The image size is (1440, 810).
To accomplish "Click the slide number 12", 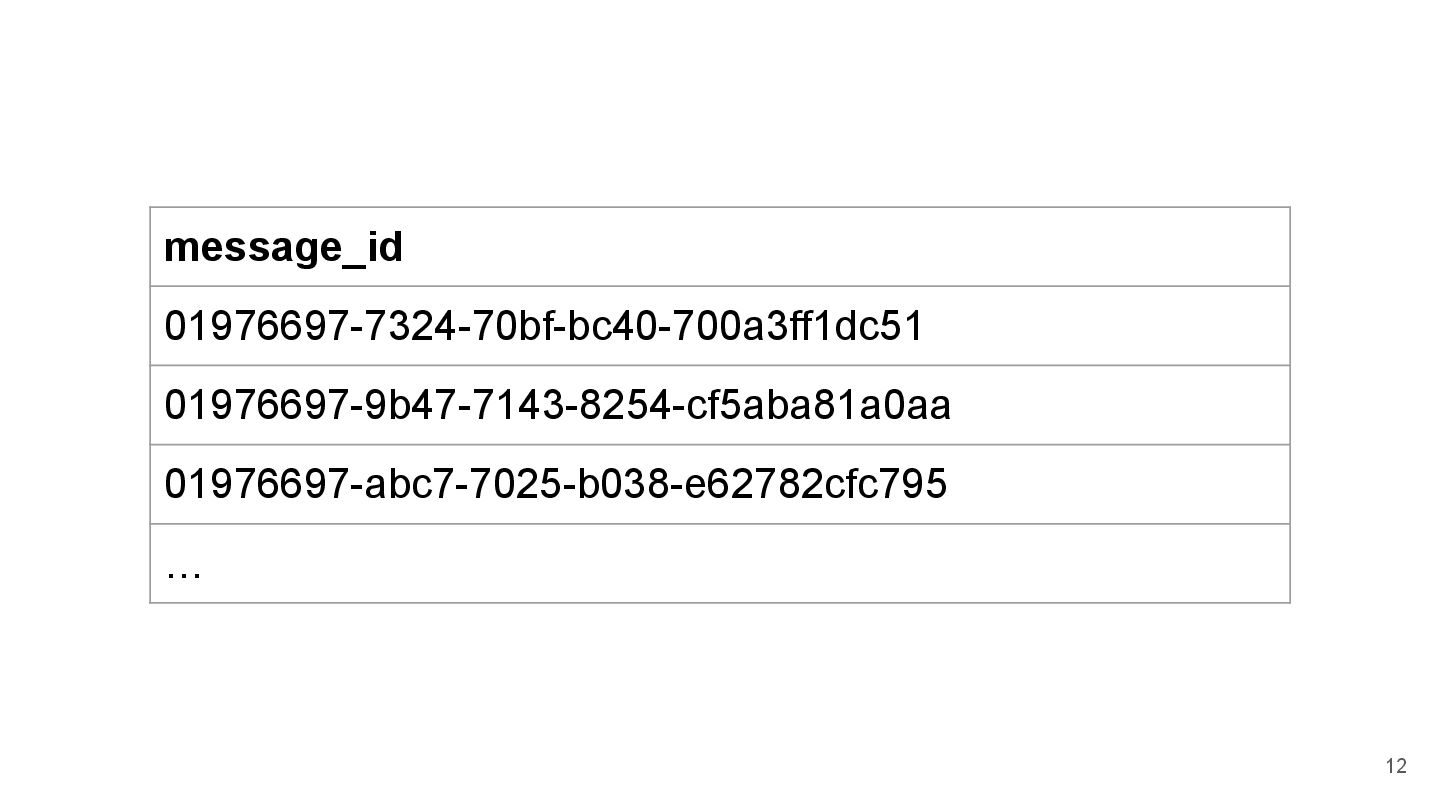I will [1396, 767].
